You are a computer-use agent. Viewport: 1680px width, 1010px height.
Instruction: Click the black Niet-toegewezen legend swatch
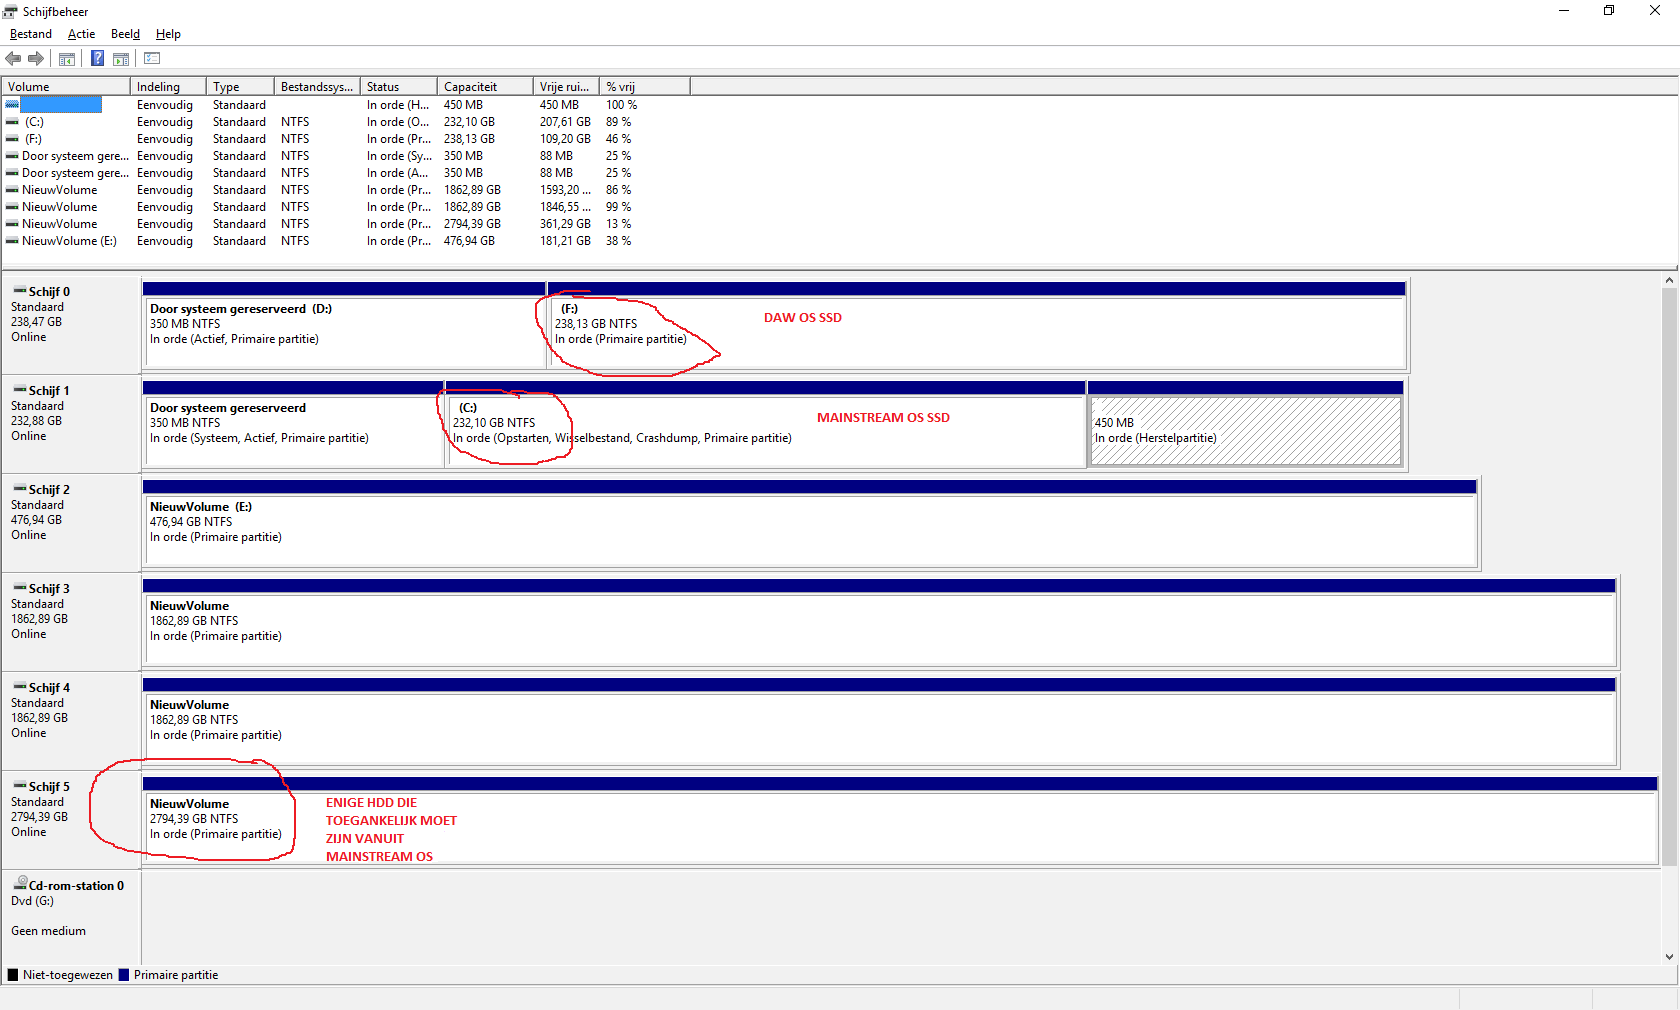13,975
